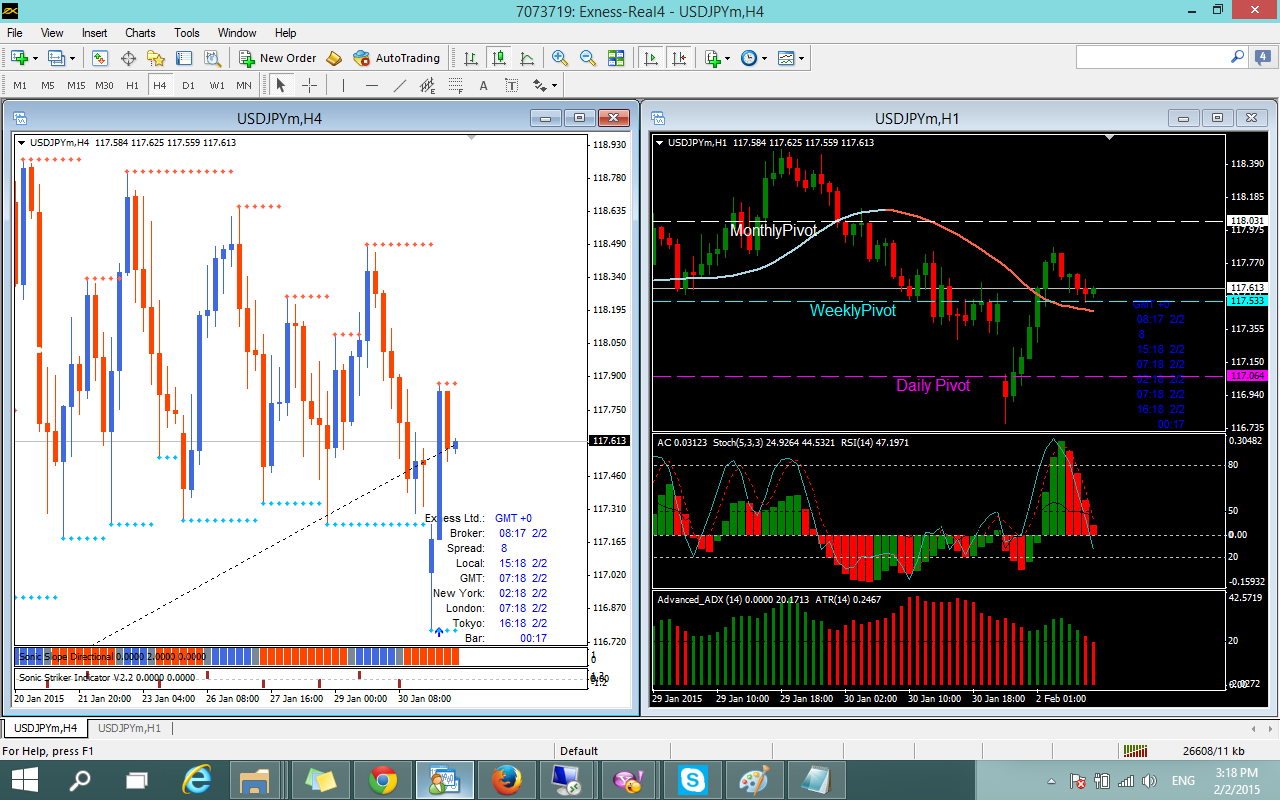Switch to W1 timeframe

pos(217,85)
